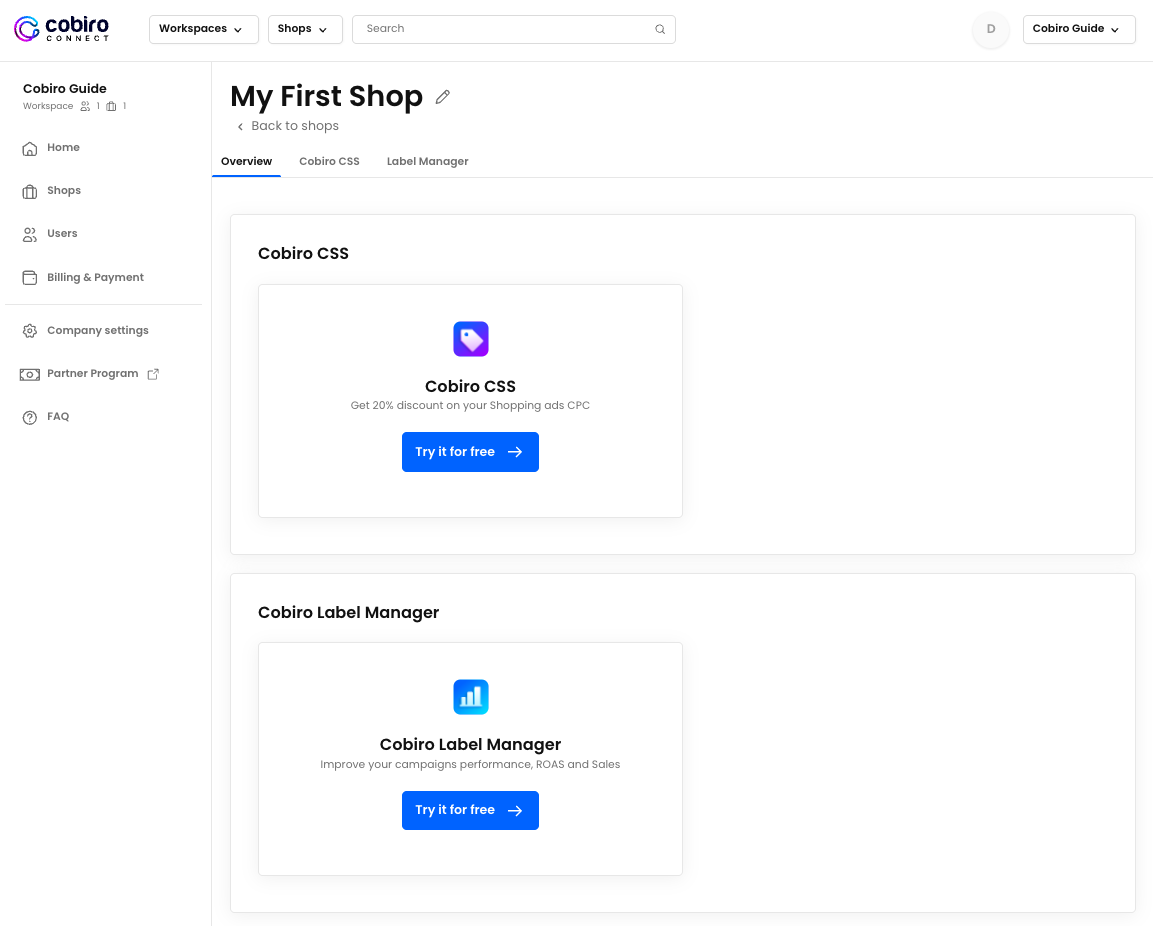The image size is (1153, 926).
Task: Click the workspace users count icon
Action: point(85,106)
